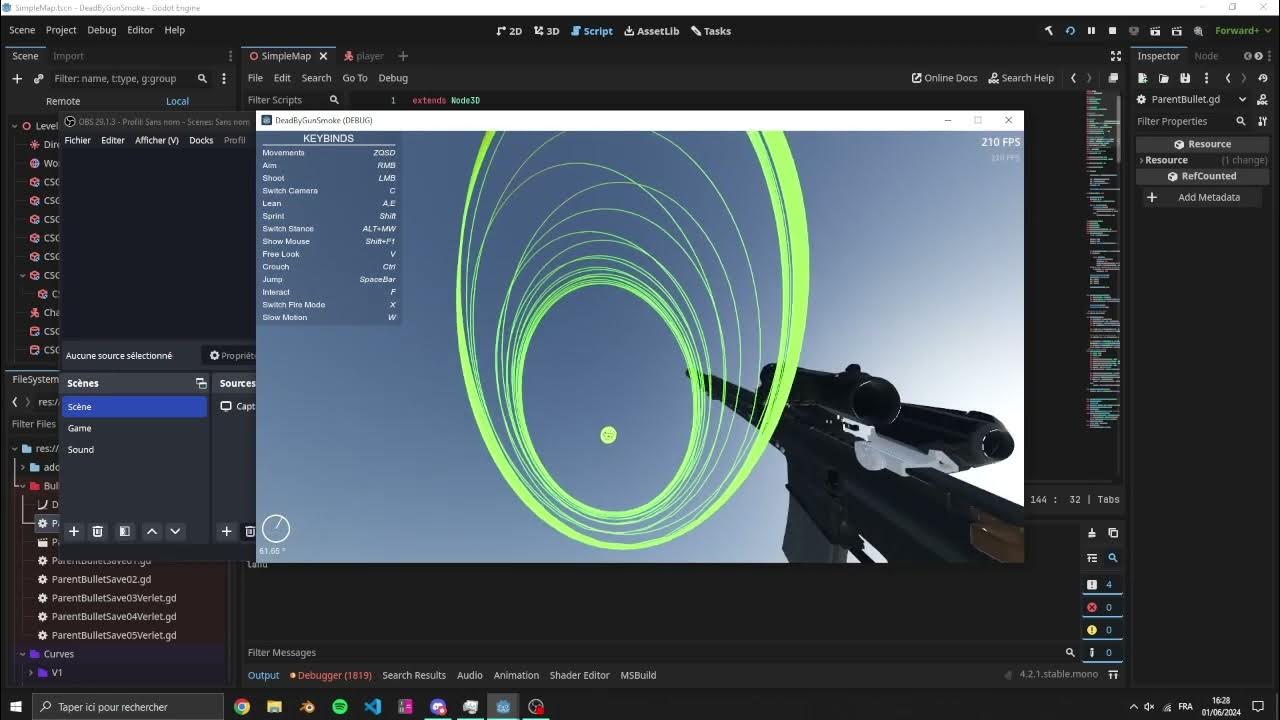Screen dimensions: 1280x720
Task: Stop the running project
Action: click(1112, 31)
